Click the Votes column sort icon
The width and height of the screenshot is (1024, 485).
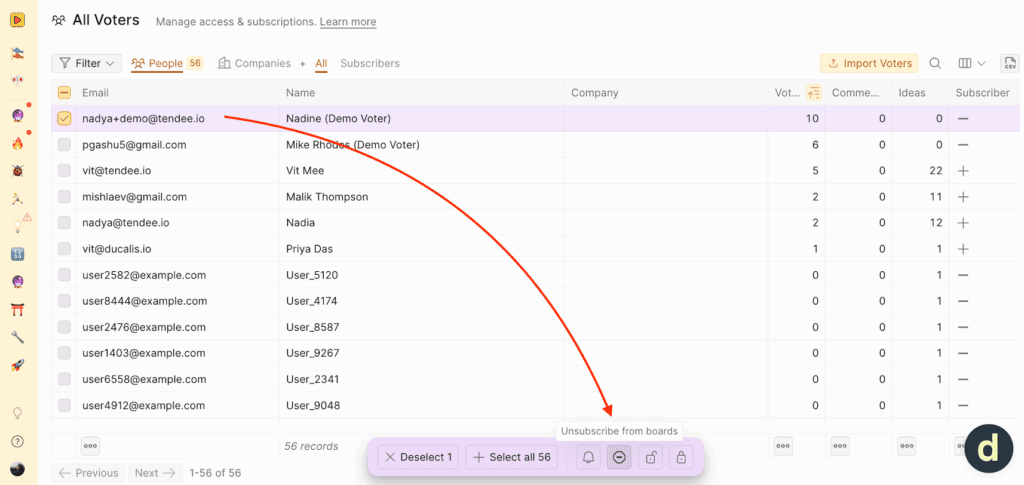click(x=813, y=93)
